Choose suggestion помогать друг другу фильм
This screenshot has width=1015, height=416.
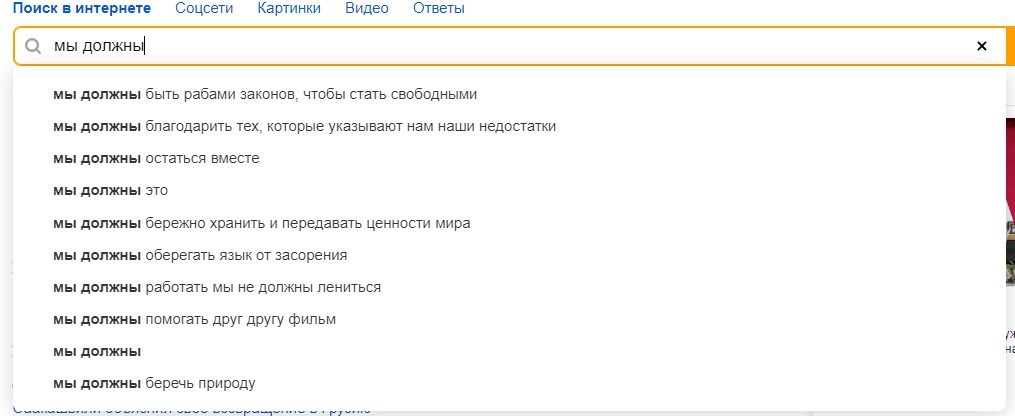coord(194,319)
